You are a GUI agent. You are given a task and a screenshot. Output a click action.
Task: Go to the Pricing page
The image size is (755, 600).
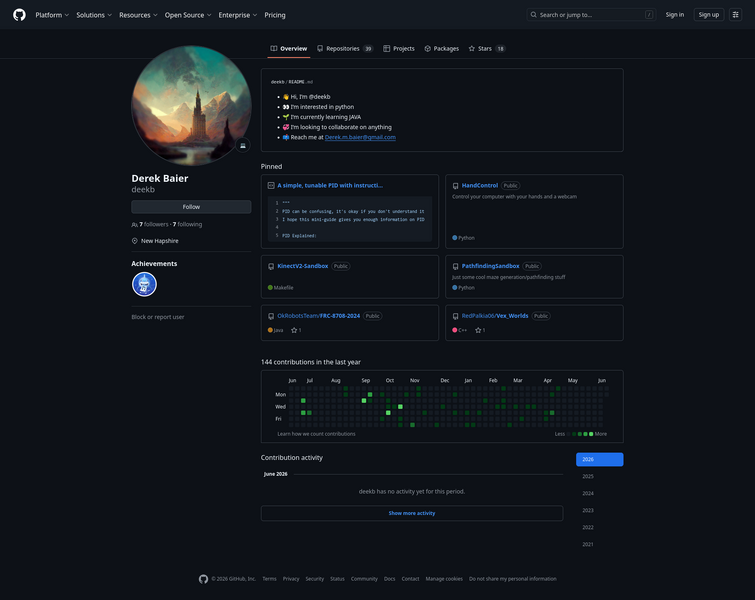[274, 15]
